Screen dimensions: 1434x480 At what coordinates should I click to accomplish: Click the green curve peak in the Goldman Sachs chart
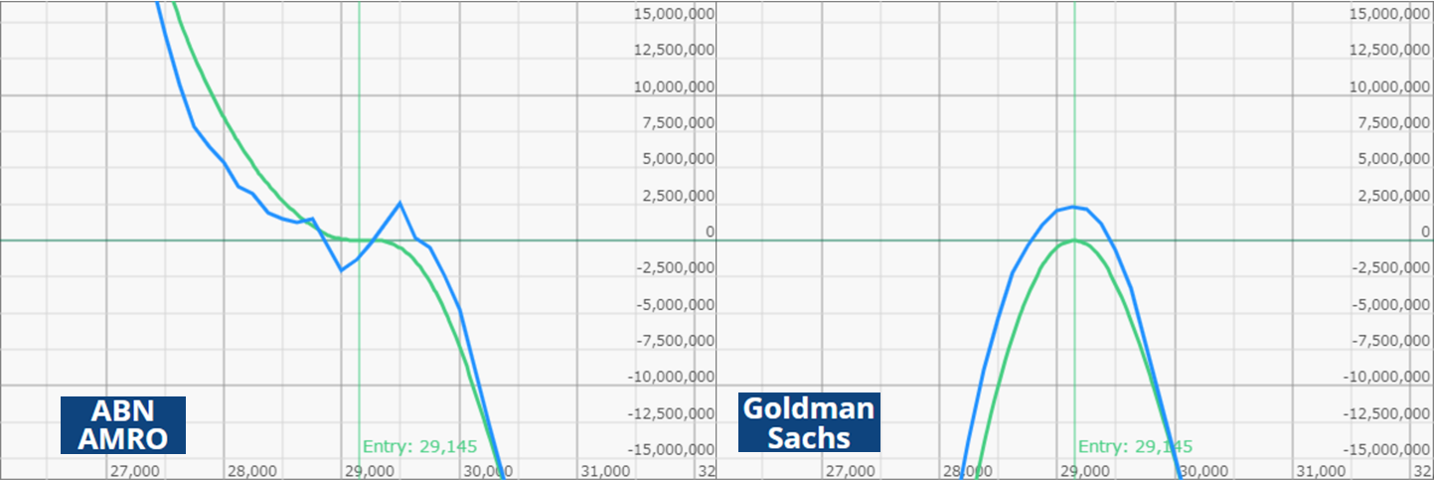tap(1075, 241)
